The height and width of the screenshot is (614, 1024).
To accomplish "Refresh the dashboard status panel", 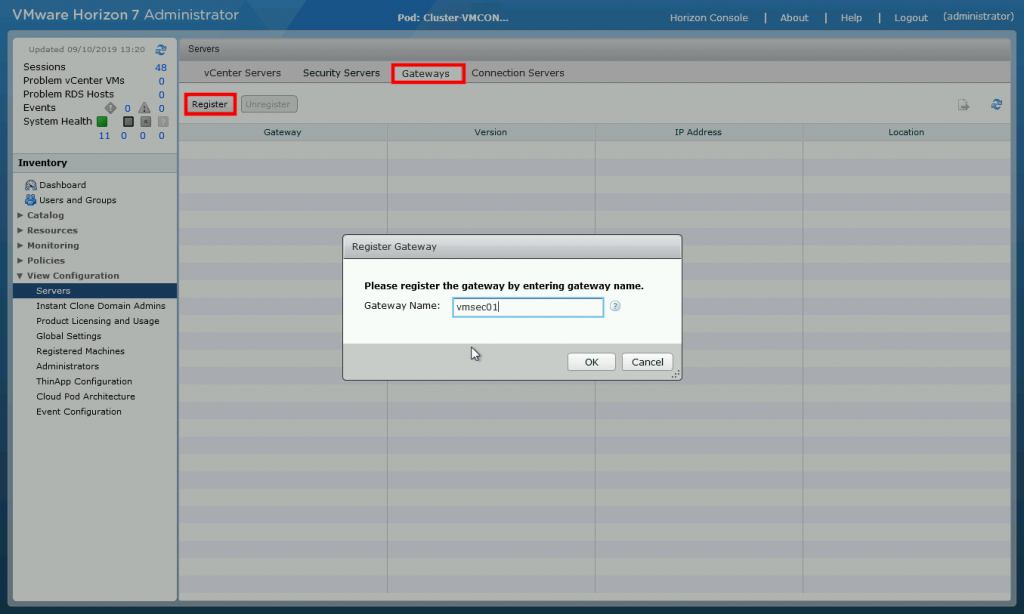I will coord(161,48).
